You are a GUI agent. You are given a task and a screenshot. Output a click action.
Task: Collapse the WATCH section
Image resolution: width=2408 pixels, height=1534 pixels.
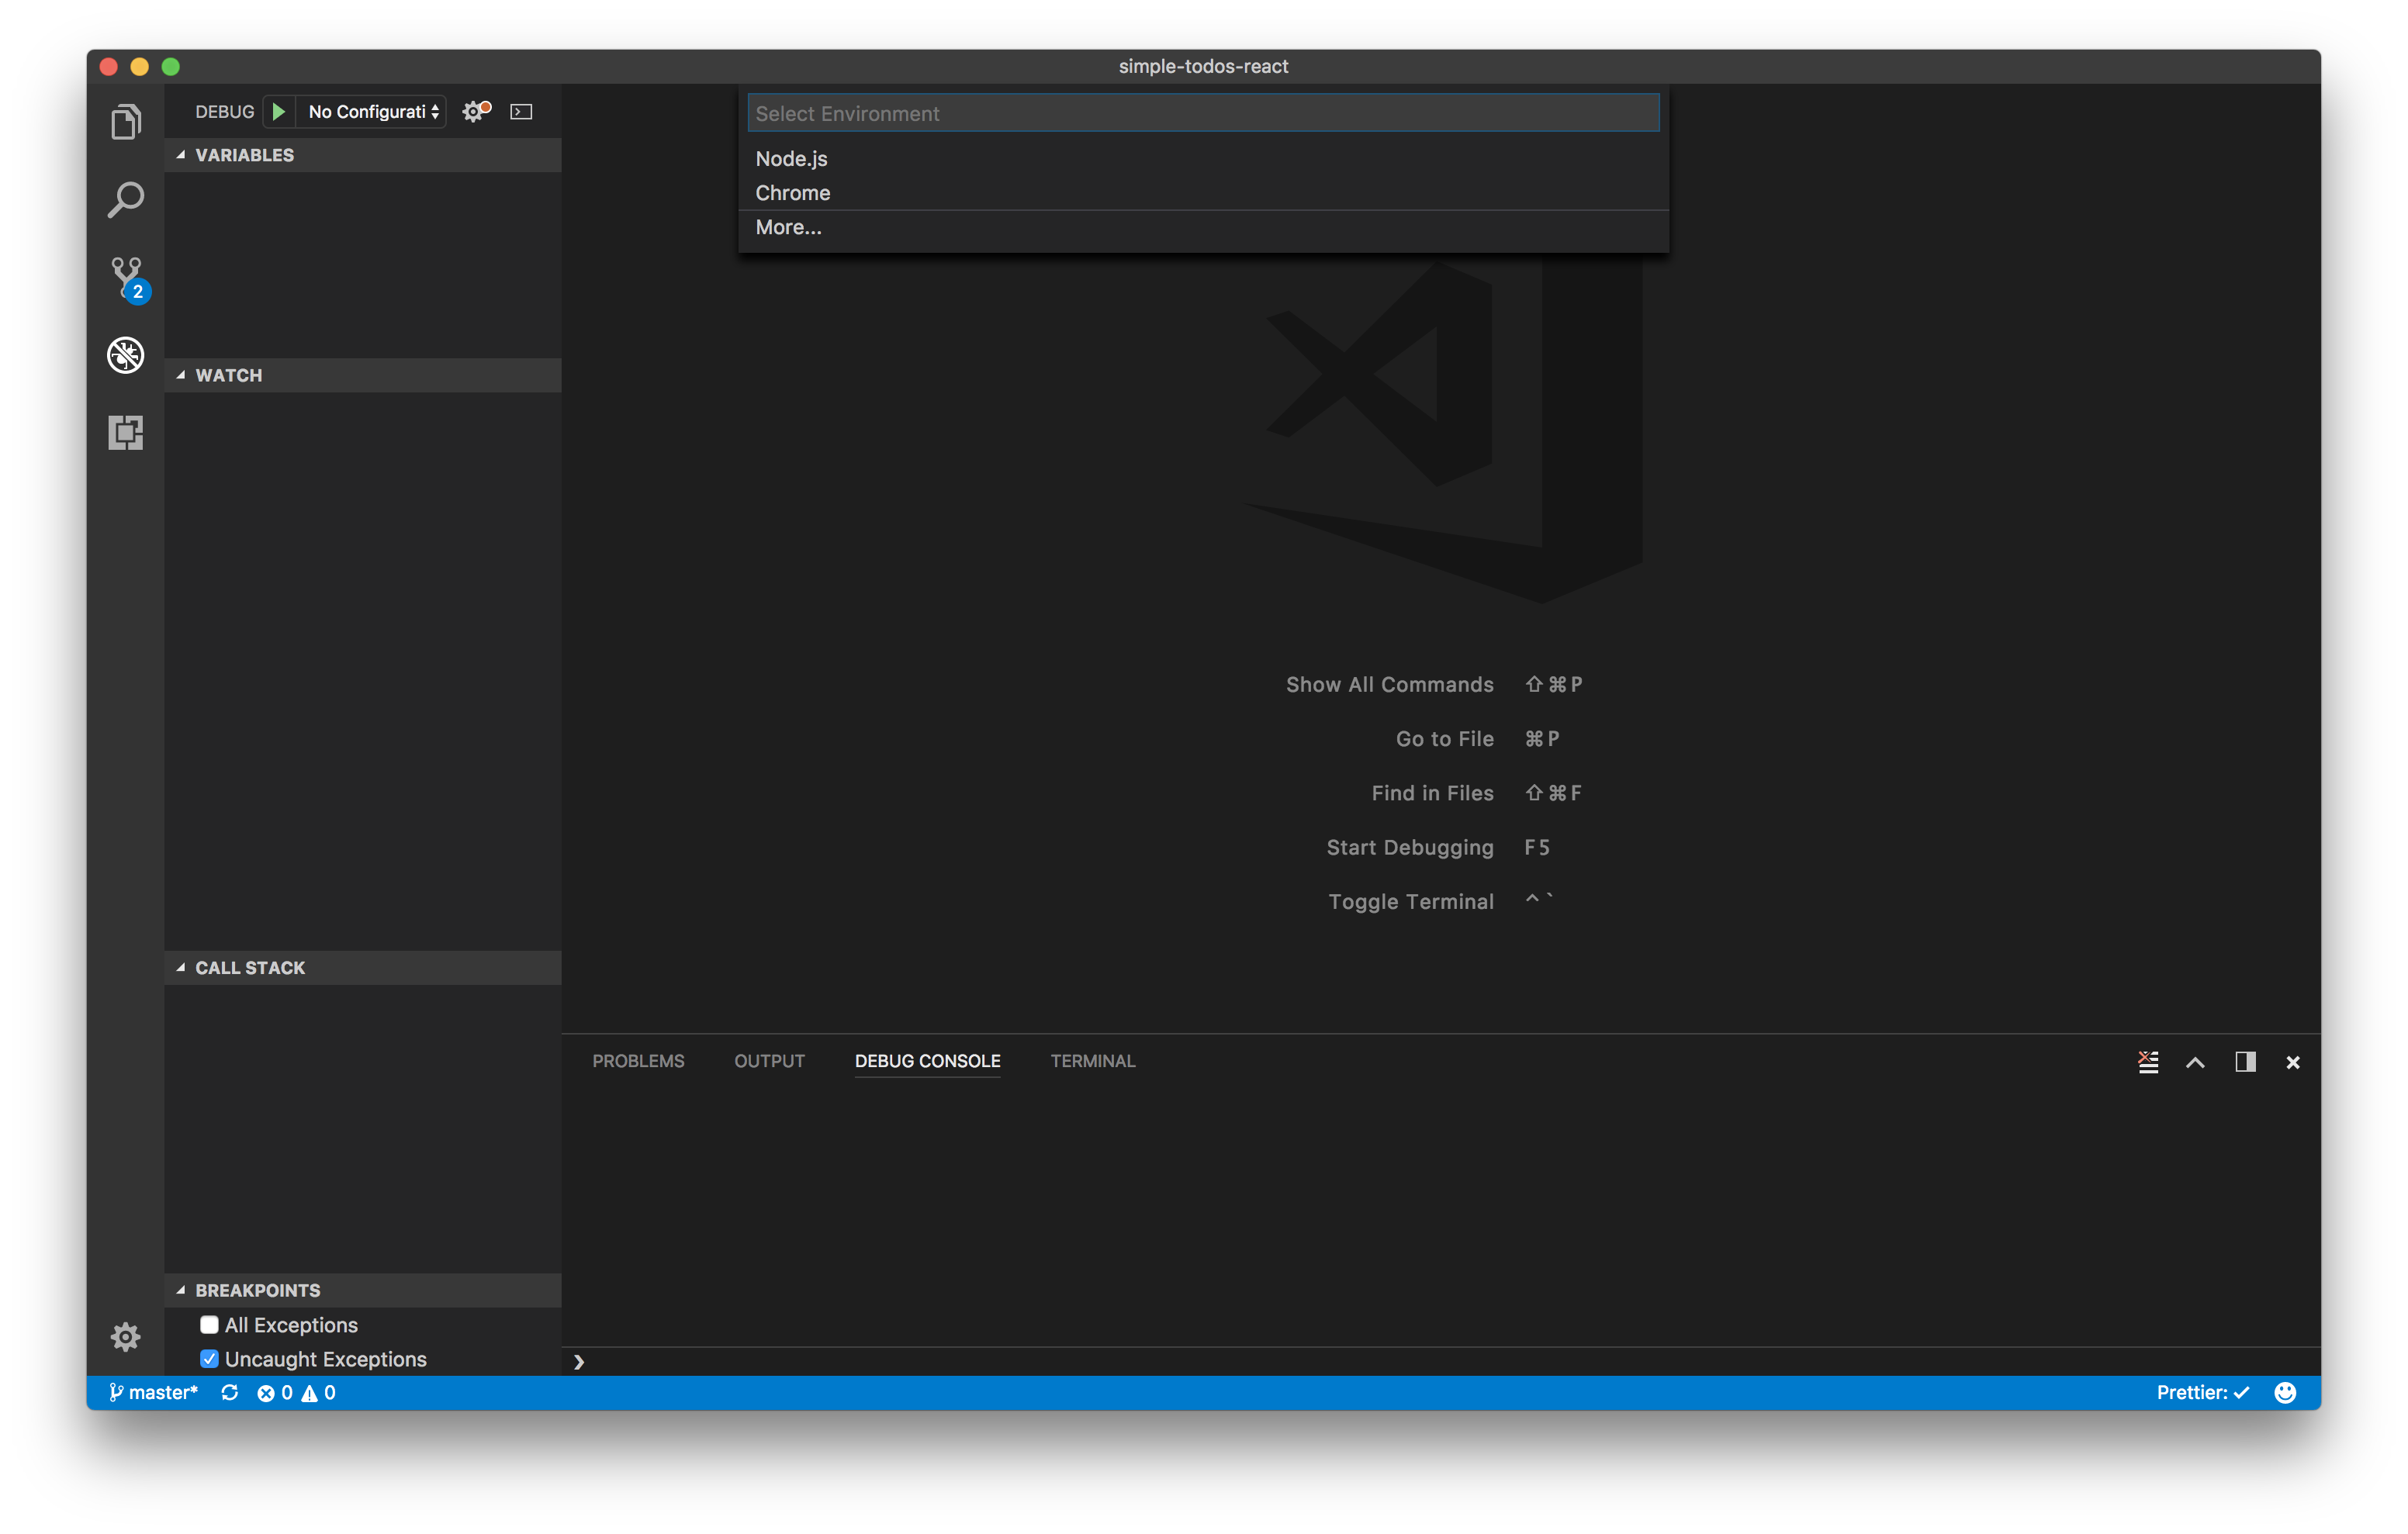click(x=362, y=375)
